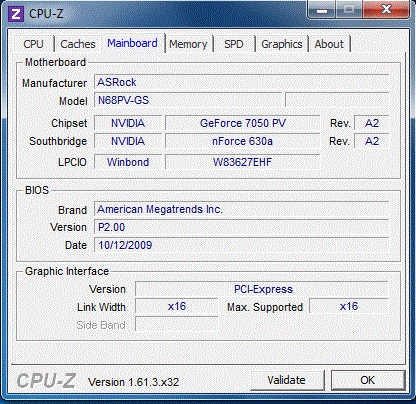Click the Max. Supported label
Viewport: 416px width, 404px height.
click(x=265, y=307)
